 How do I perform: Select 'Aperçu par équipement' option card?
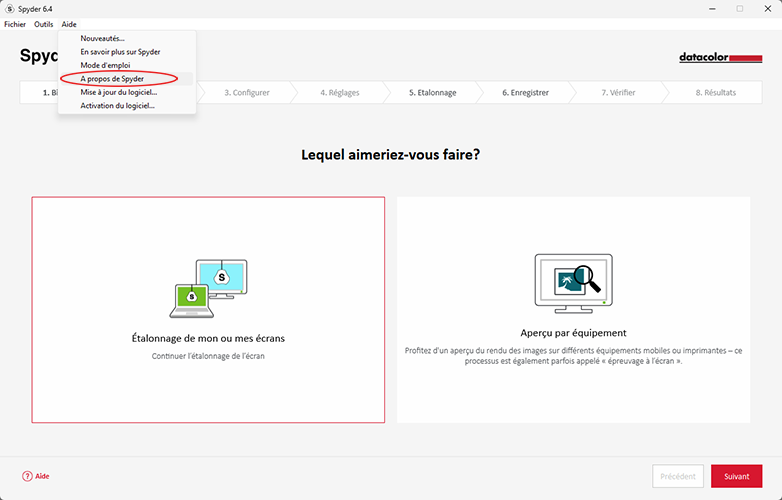coord(573,309)
